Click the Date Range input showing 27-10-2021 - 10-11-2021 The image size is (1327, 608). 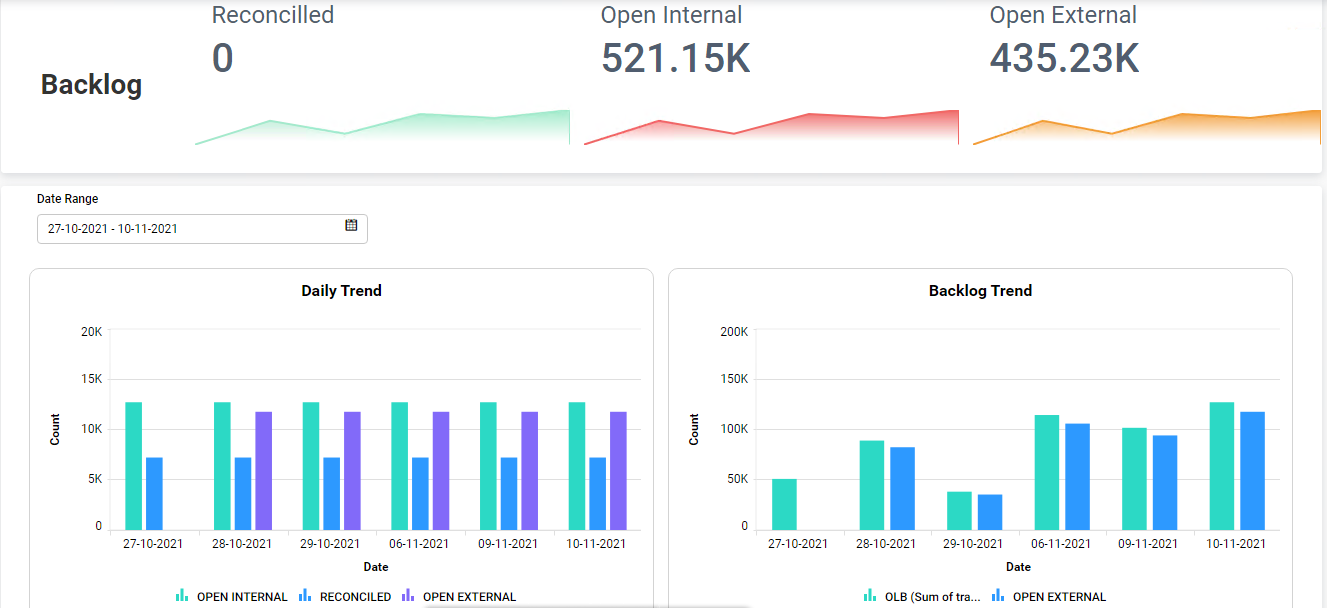coord(190,229)
